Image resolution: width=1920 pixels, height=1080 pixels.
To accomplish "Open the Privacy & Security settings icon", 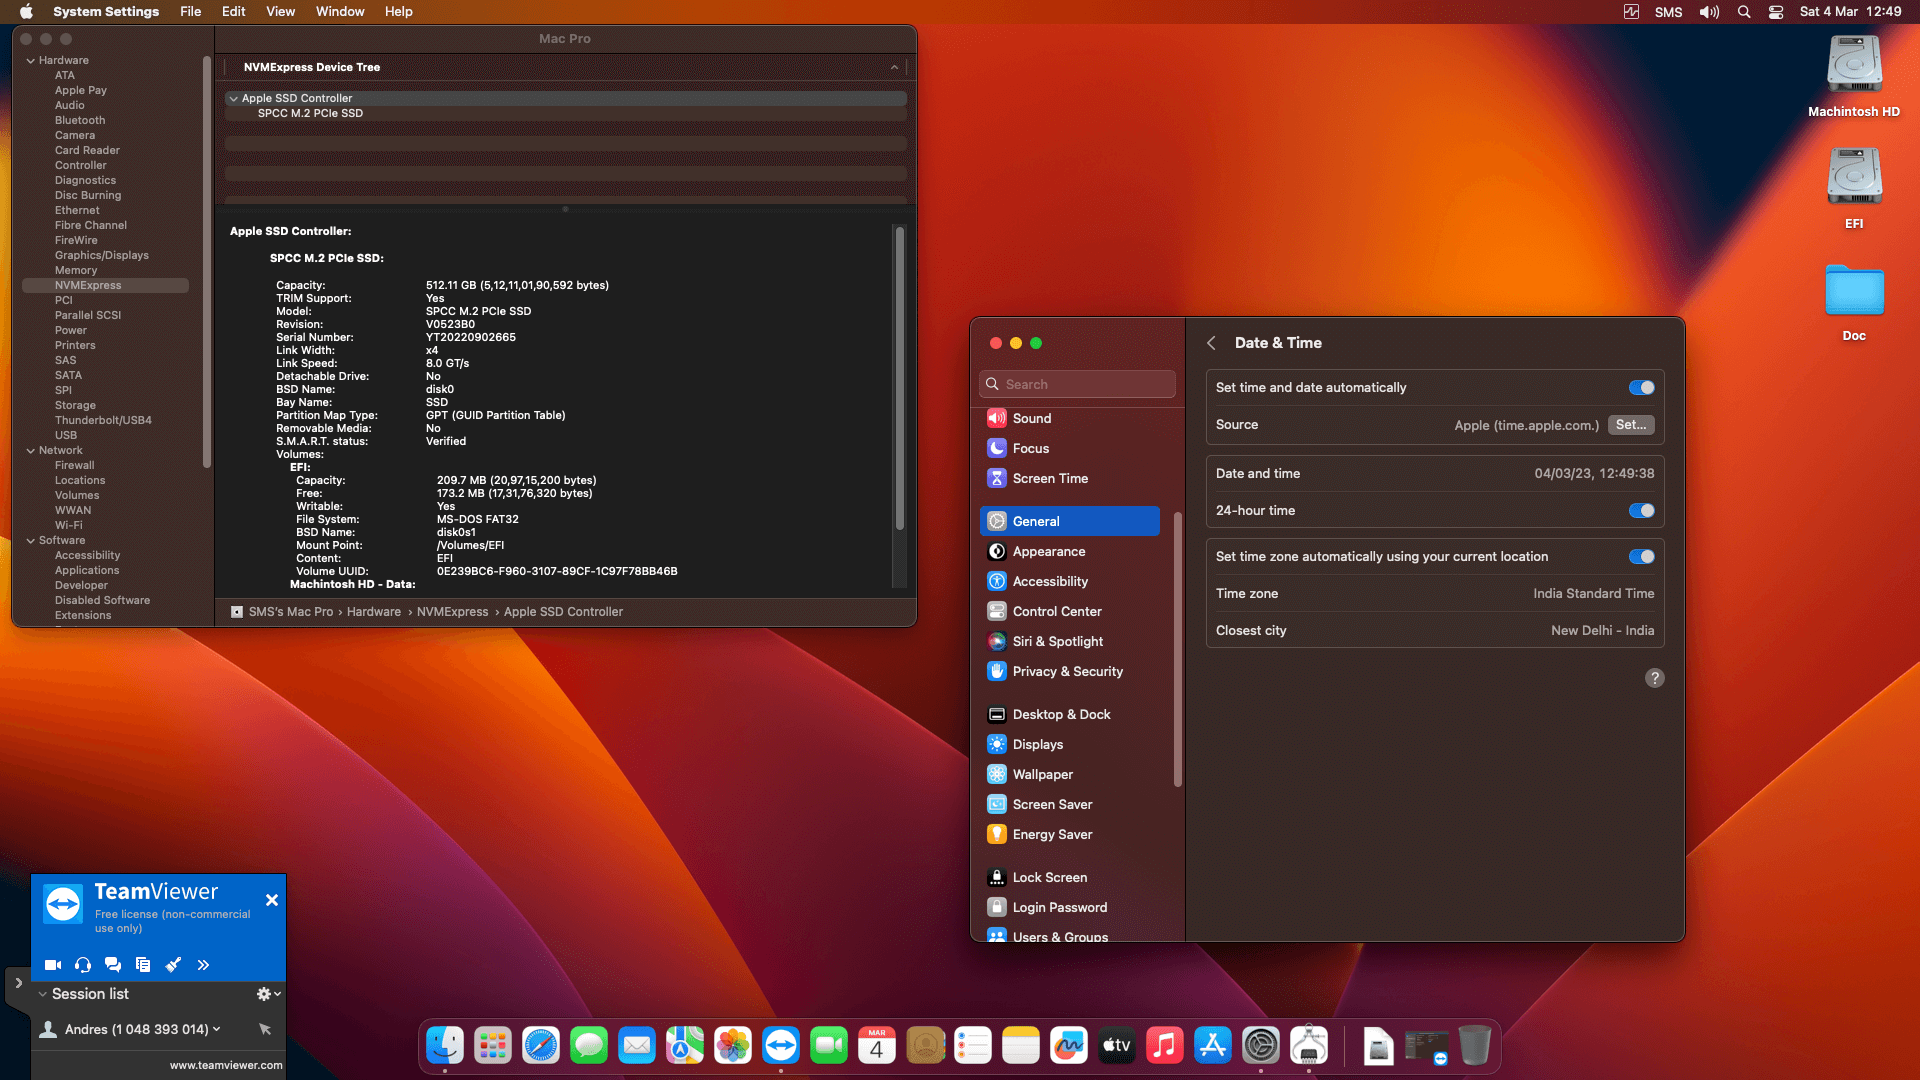I will point(997,672).
